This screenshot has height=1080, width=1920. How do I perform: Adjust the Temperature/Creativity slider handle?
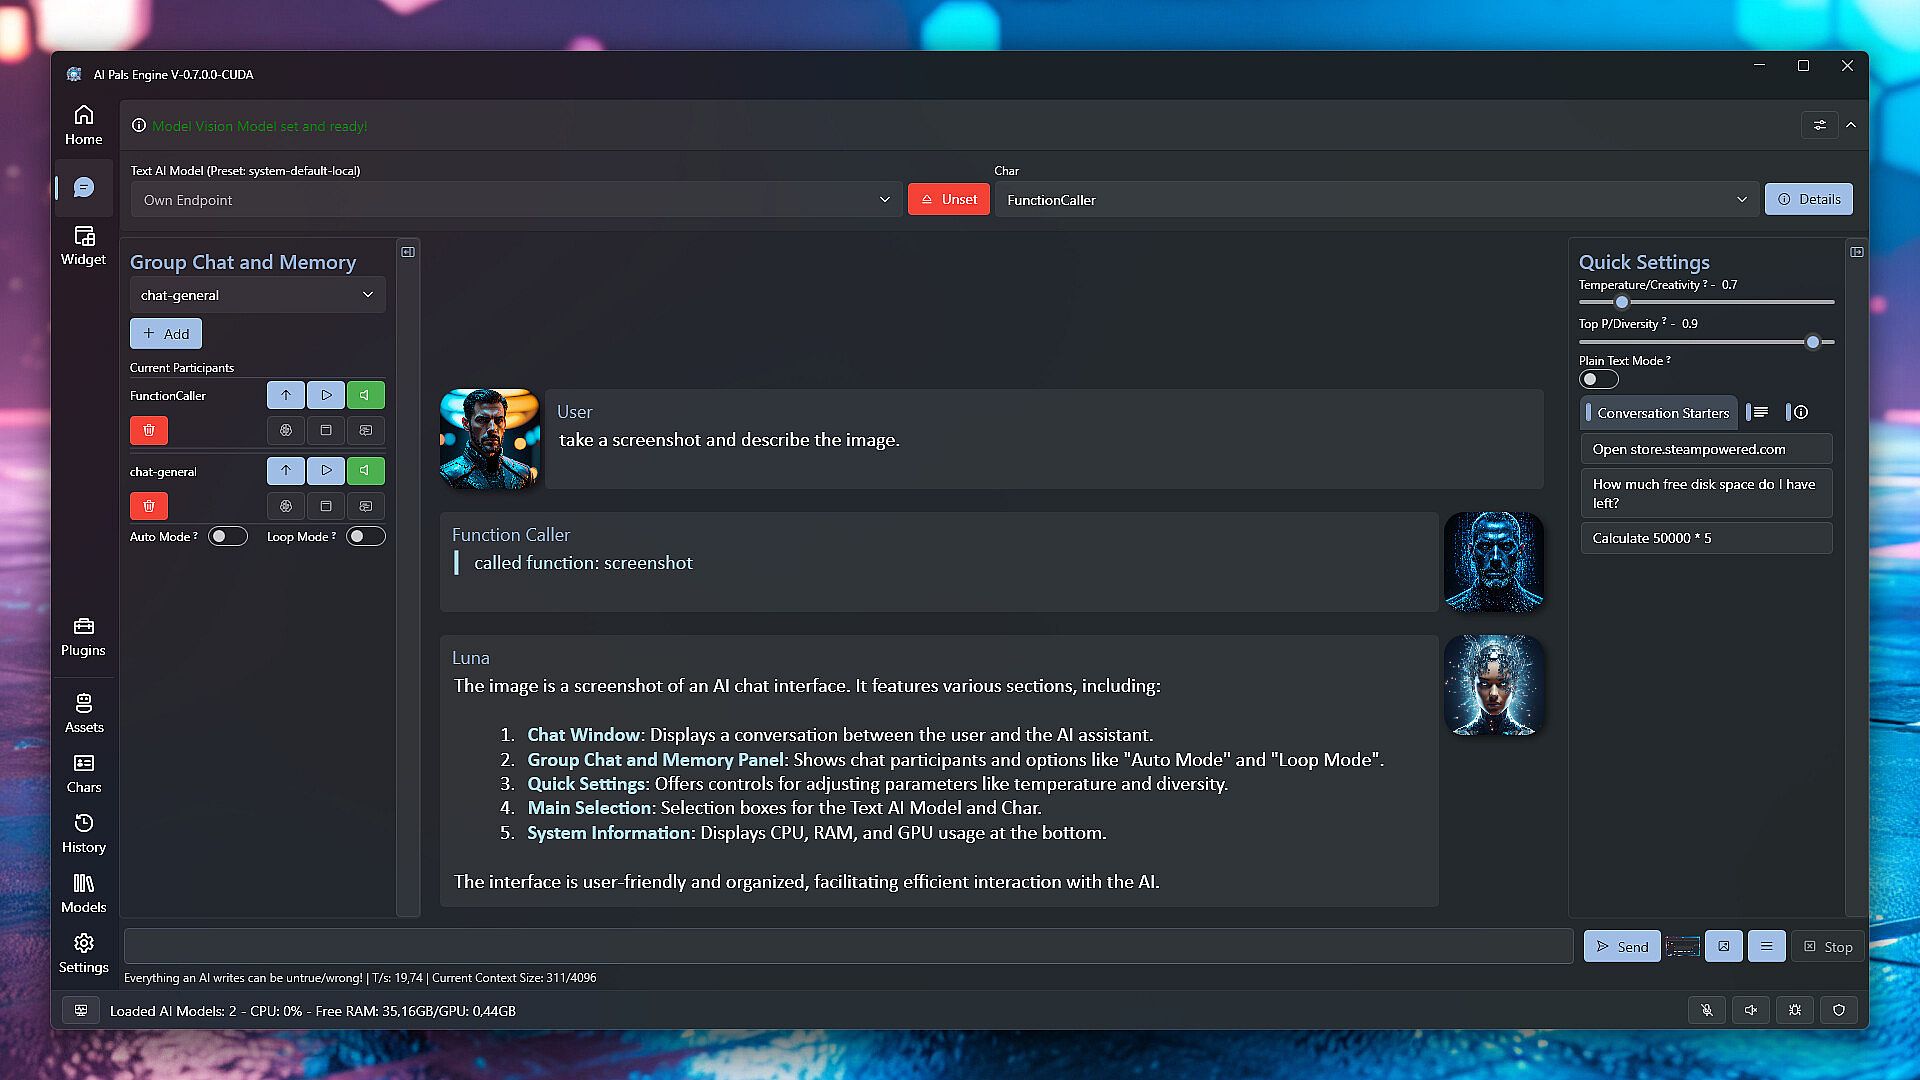point(1622,302)
